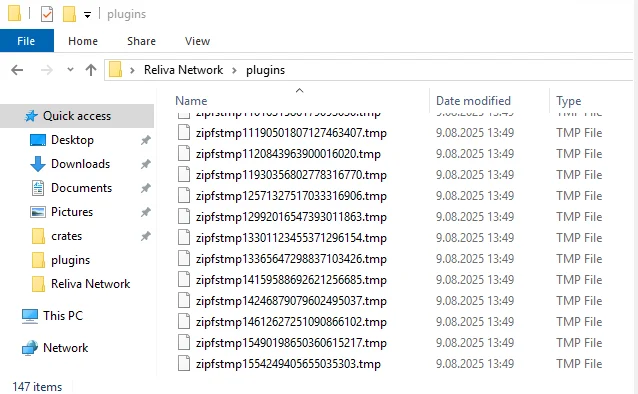Image resolution: width=638 pixels, height=394 pixels.
Task: Click the Properties checkmark icon in title bar
Action: coord(47,14)
